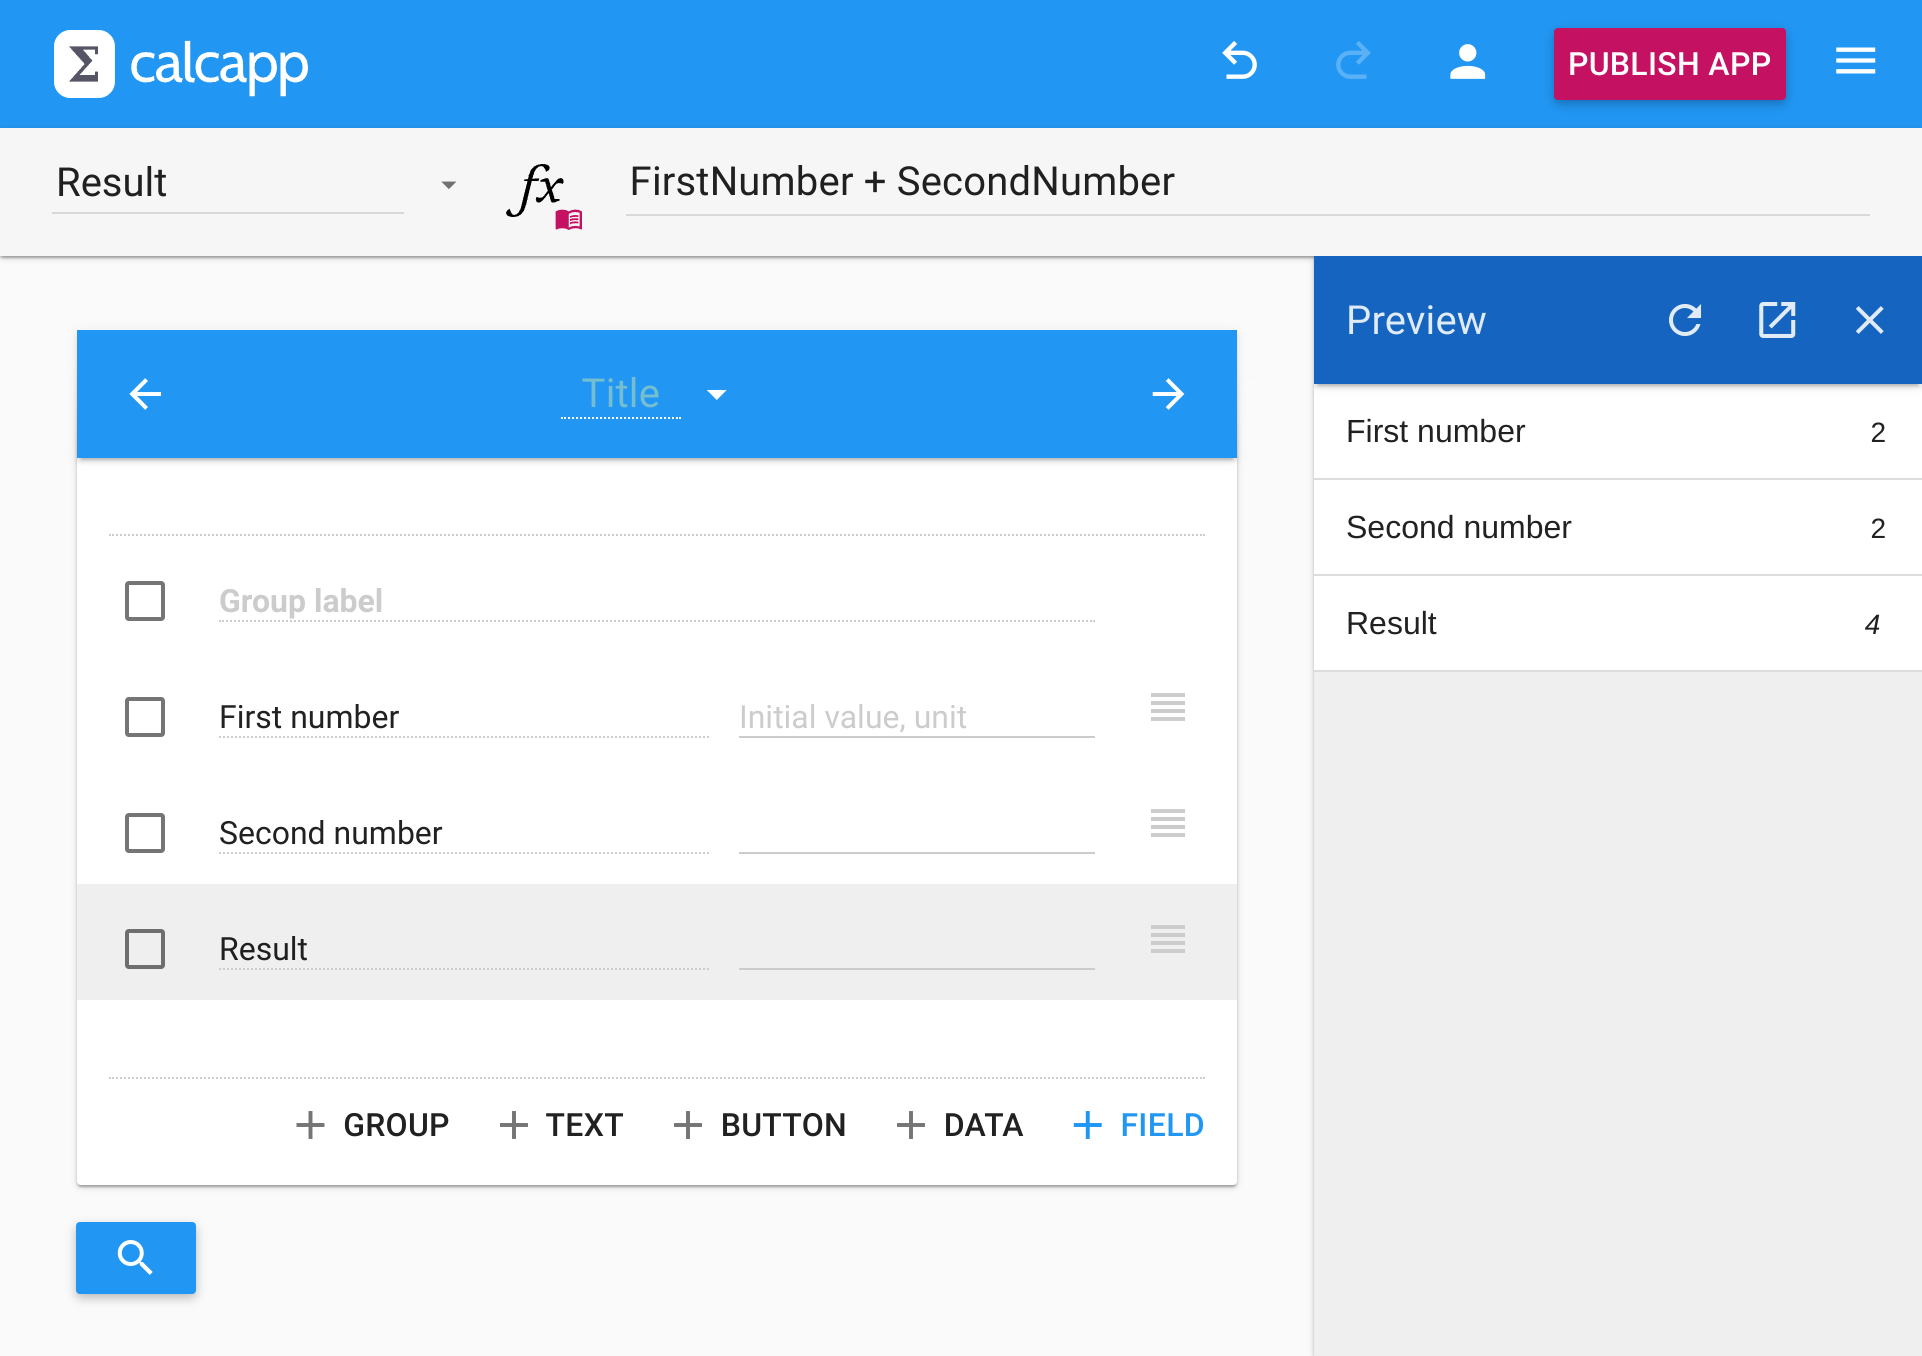Add a new BUTTON element
The width and height of the screenshot is (1922, 1356).
tap(760, 1125)
